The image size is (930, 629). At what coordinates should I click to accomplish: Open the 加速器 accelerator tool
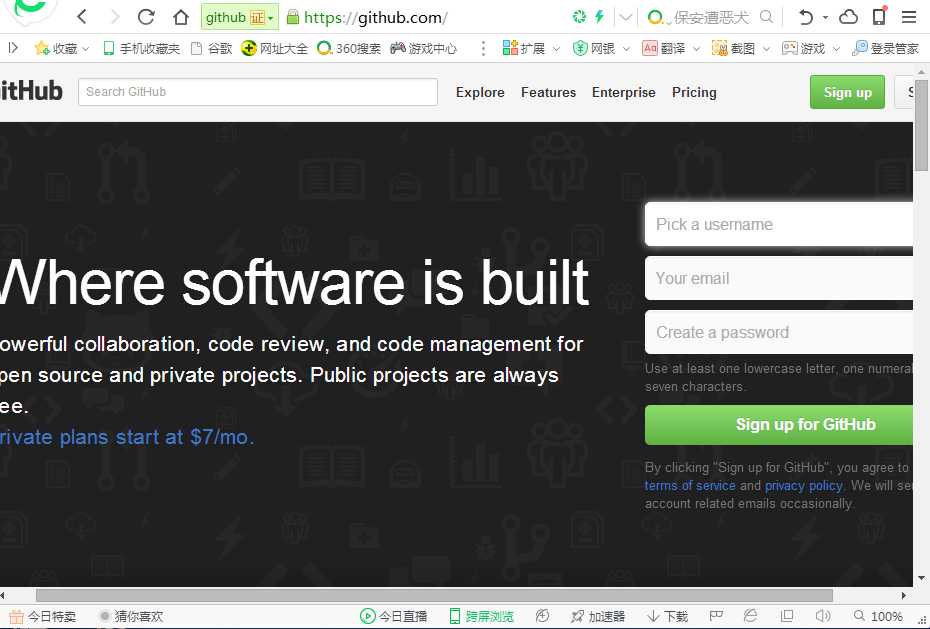[598, 617]
